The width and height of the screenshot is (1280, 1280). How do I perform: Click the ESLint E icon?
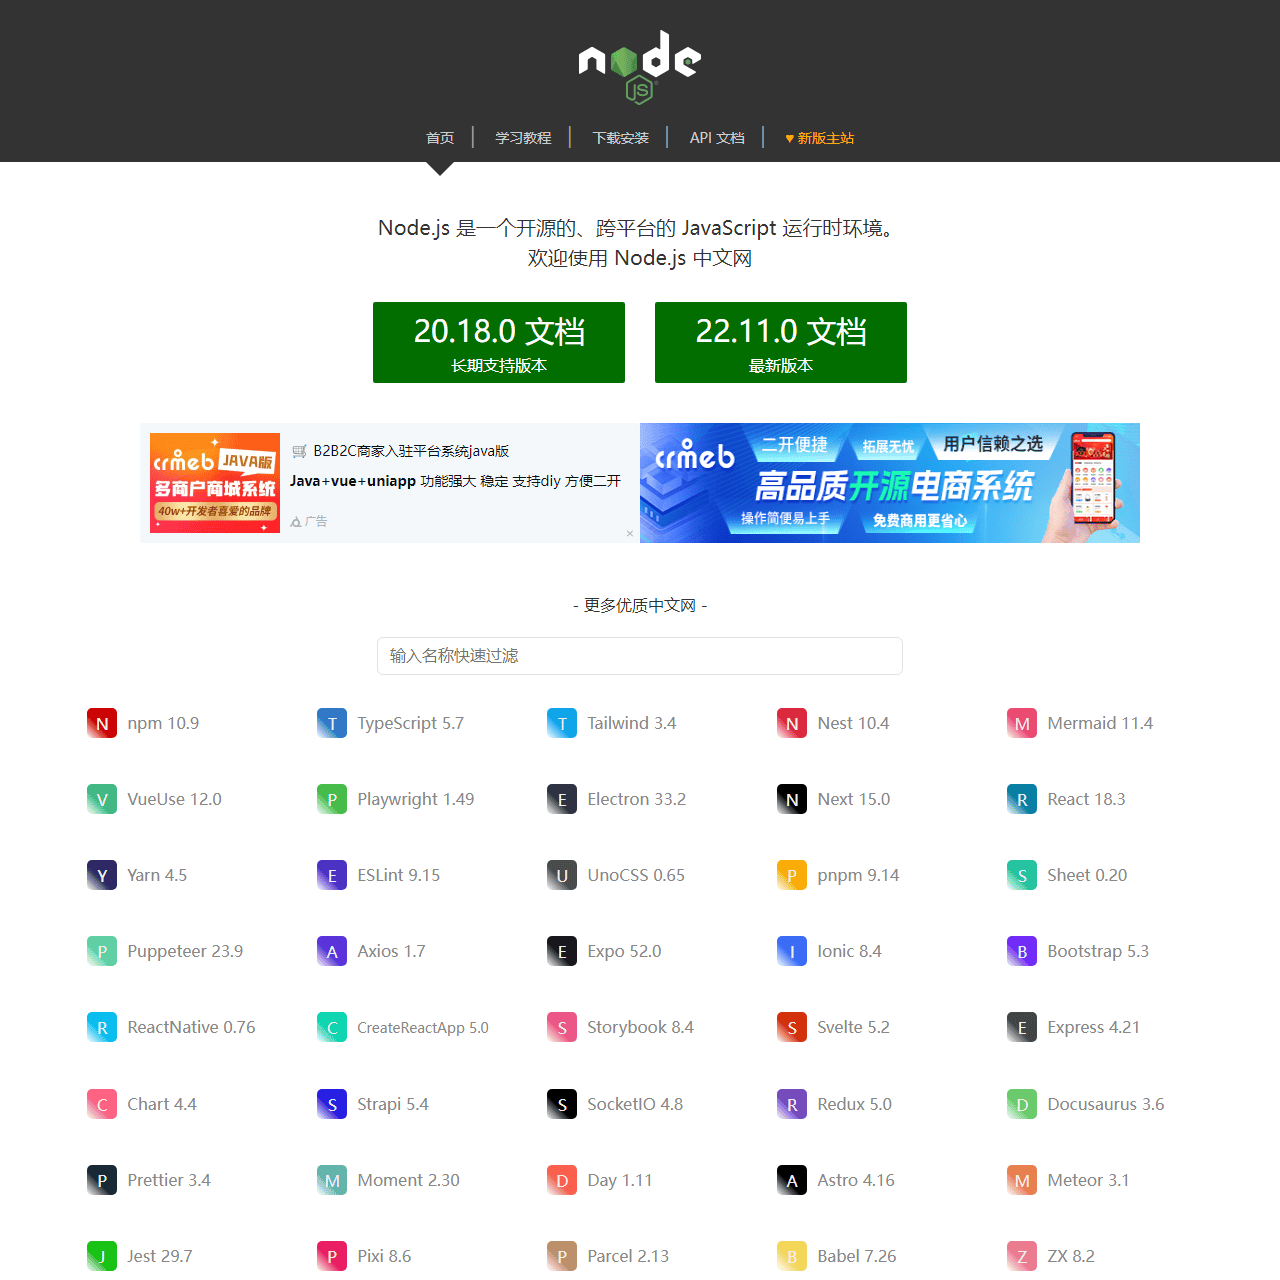click(332, 875)
